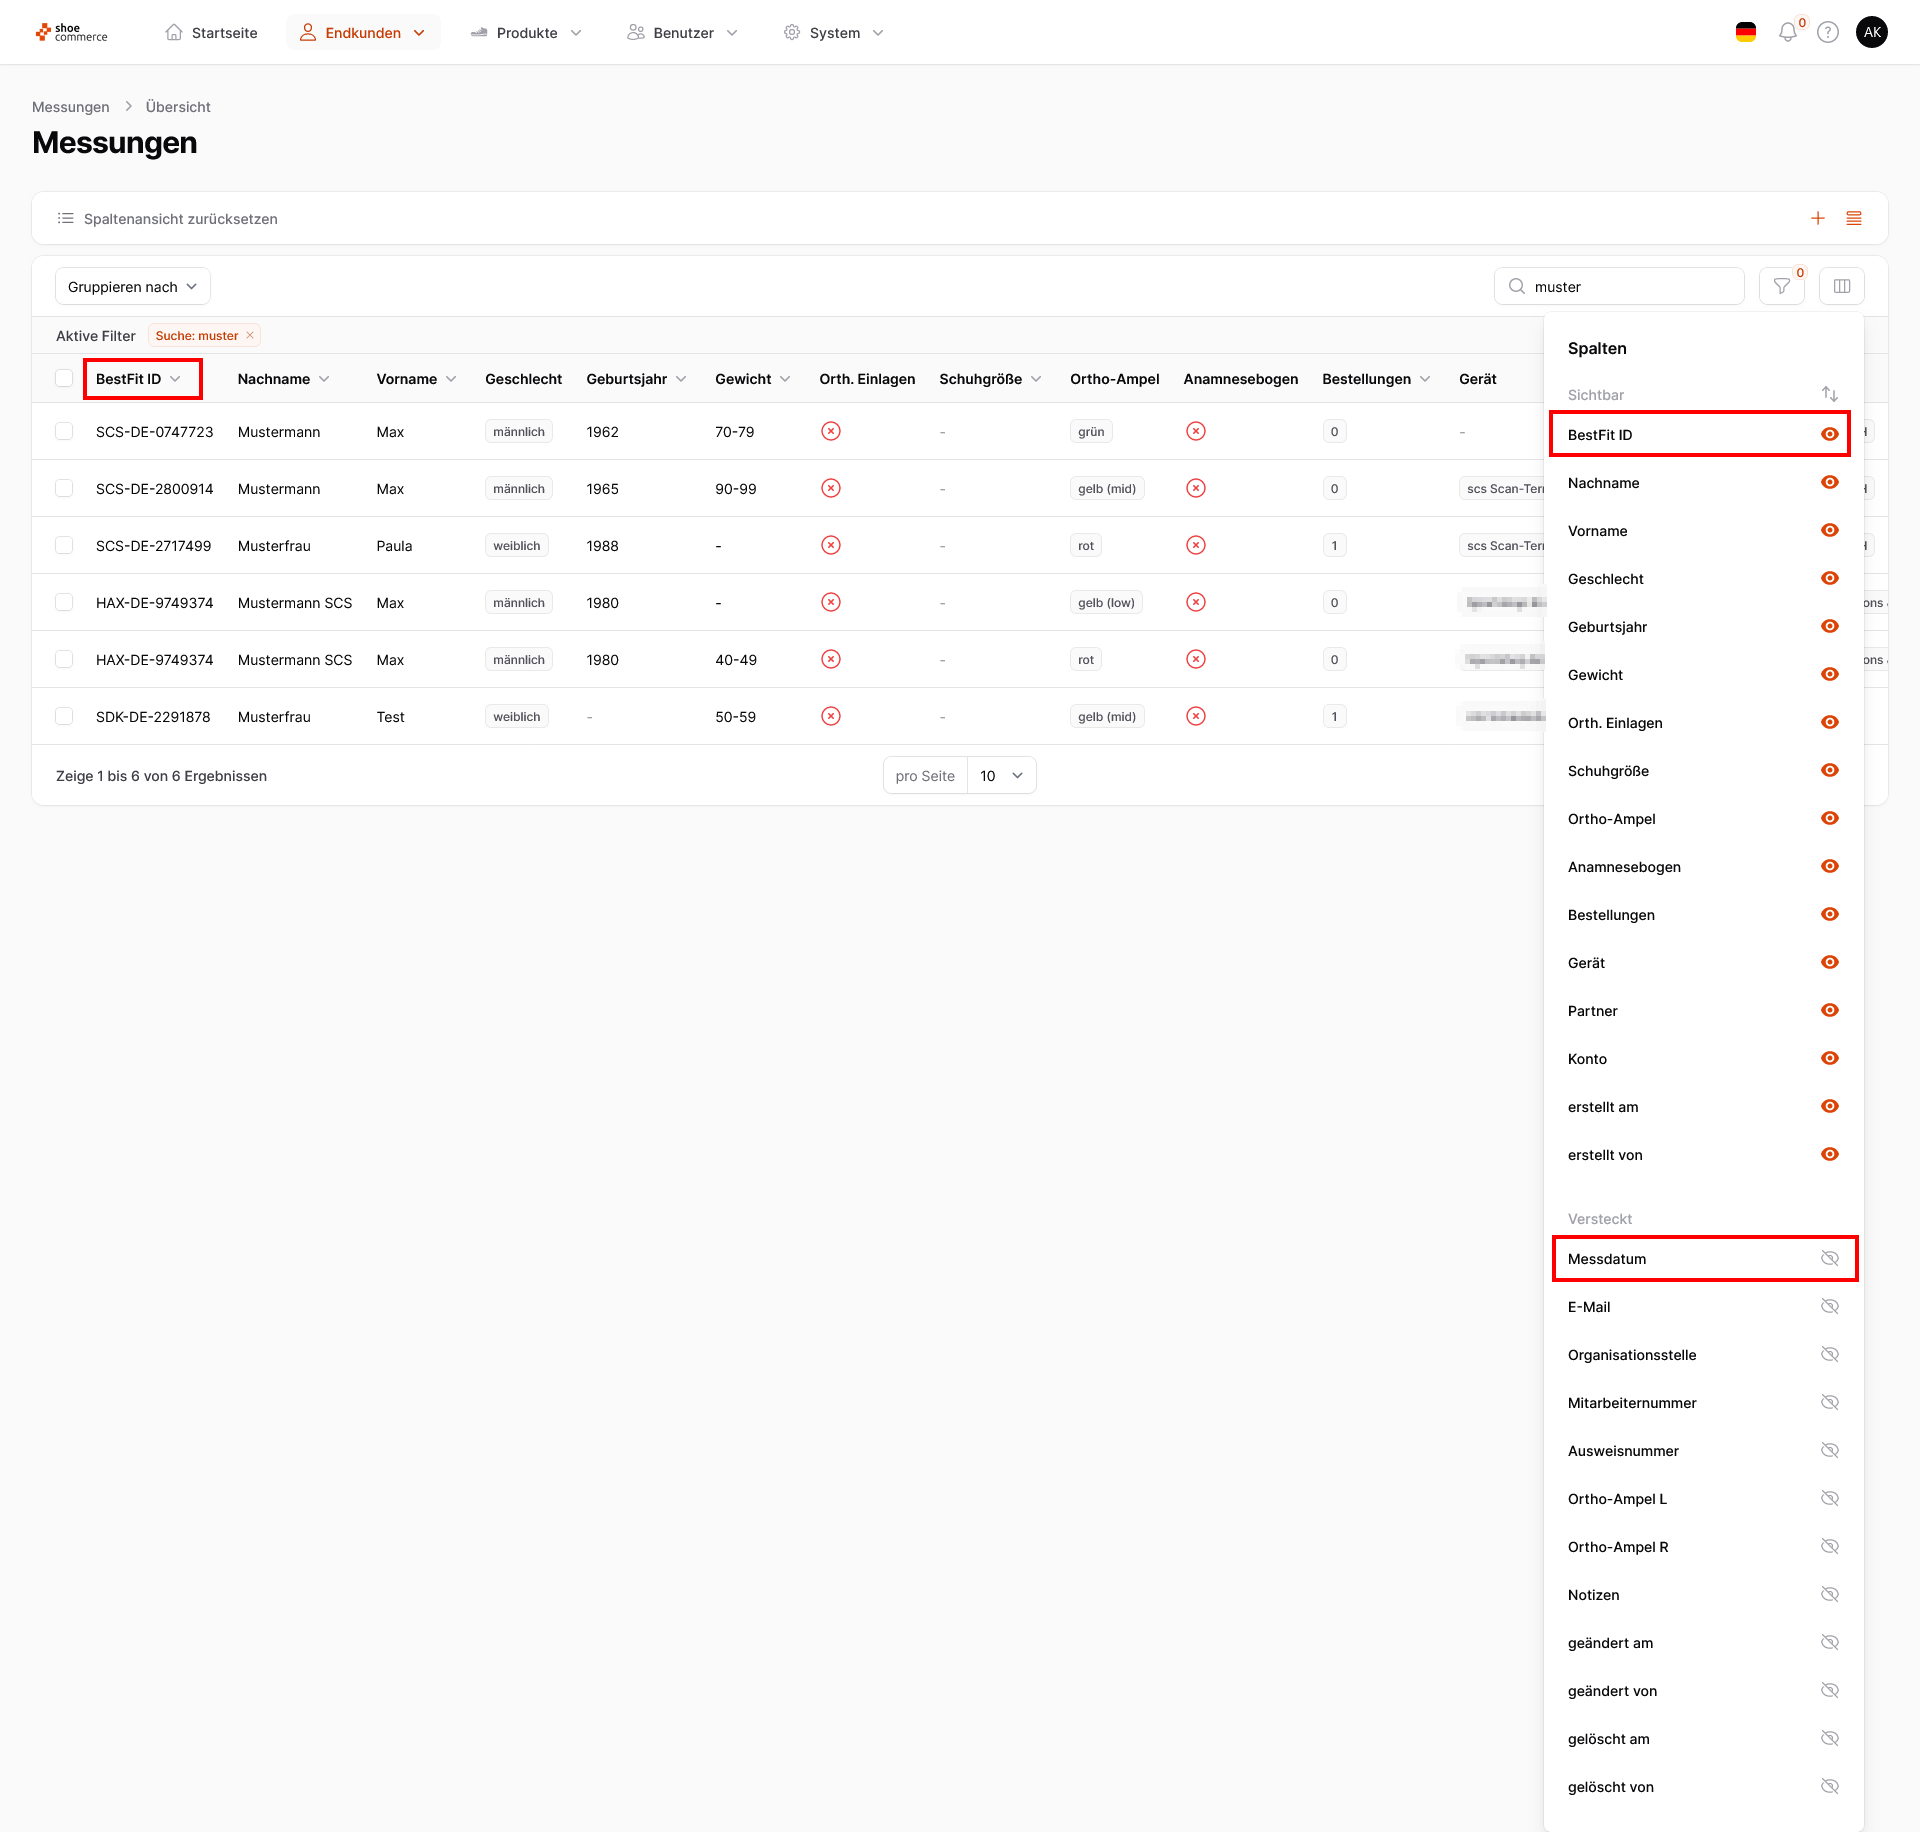The height and width of the screenshot is (1832, 1920).
Task: Remove the 'Suche: muster' filter tag
Action: [x=250, y=336]
